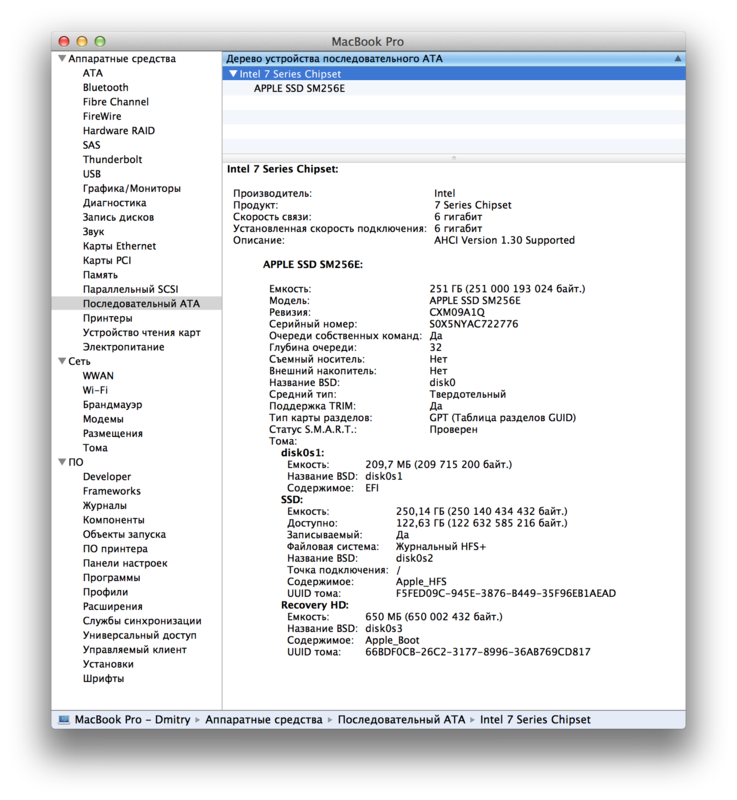Select Диагностика in the sidebar
The width and height of the screenshot is (737, 800).
115,203
